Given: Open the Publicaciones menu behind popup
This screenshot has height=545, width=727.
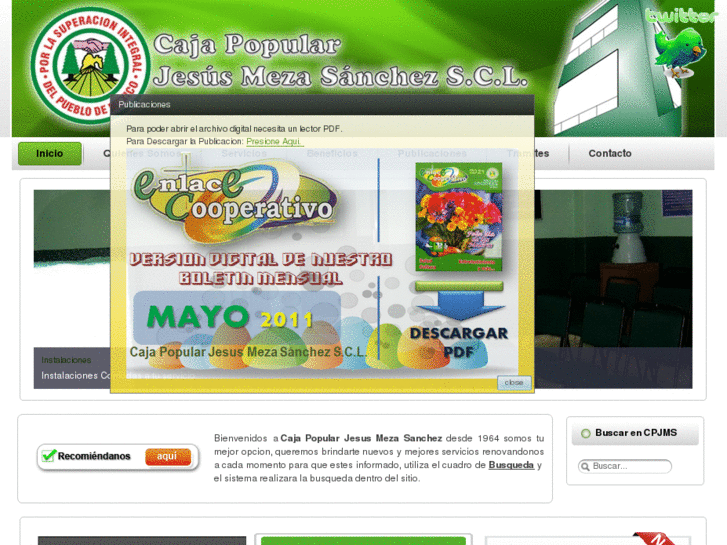Looking at the screenshot, I should 432,154.
